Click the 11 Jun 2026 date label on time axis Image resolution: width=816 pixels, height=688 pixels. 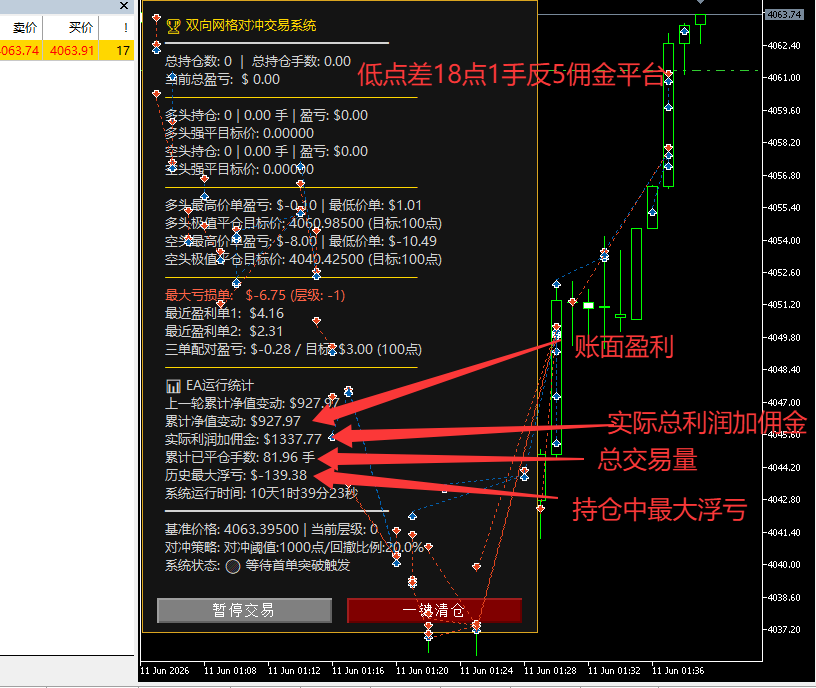point(165,671)
